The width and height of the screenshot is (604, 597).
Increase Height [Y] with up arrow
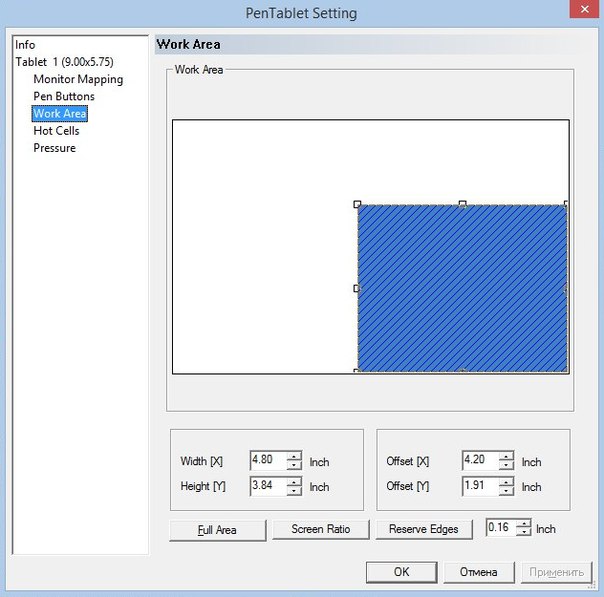click(294, 481)
